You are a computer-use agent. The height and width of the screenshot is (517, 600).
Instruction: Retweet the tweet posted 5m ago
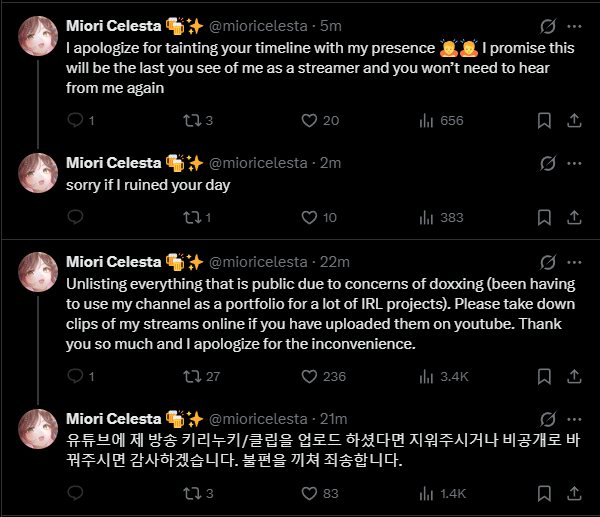coord(192,121)
